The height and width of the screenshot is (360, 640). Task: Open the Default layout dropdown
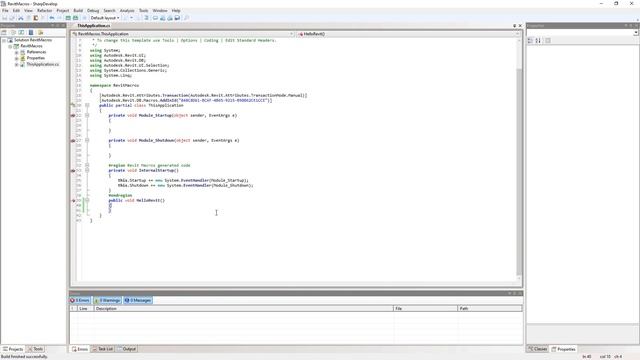[105, 18]
